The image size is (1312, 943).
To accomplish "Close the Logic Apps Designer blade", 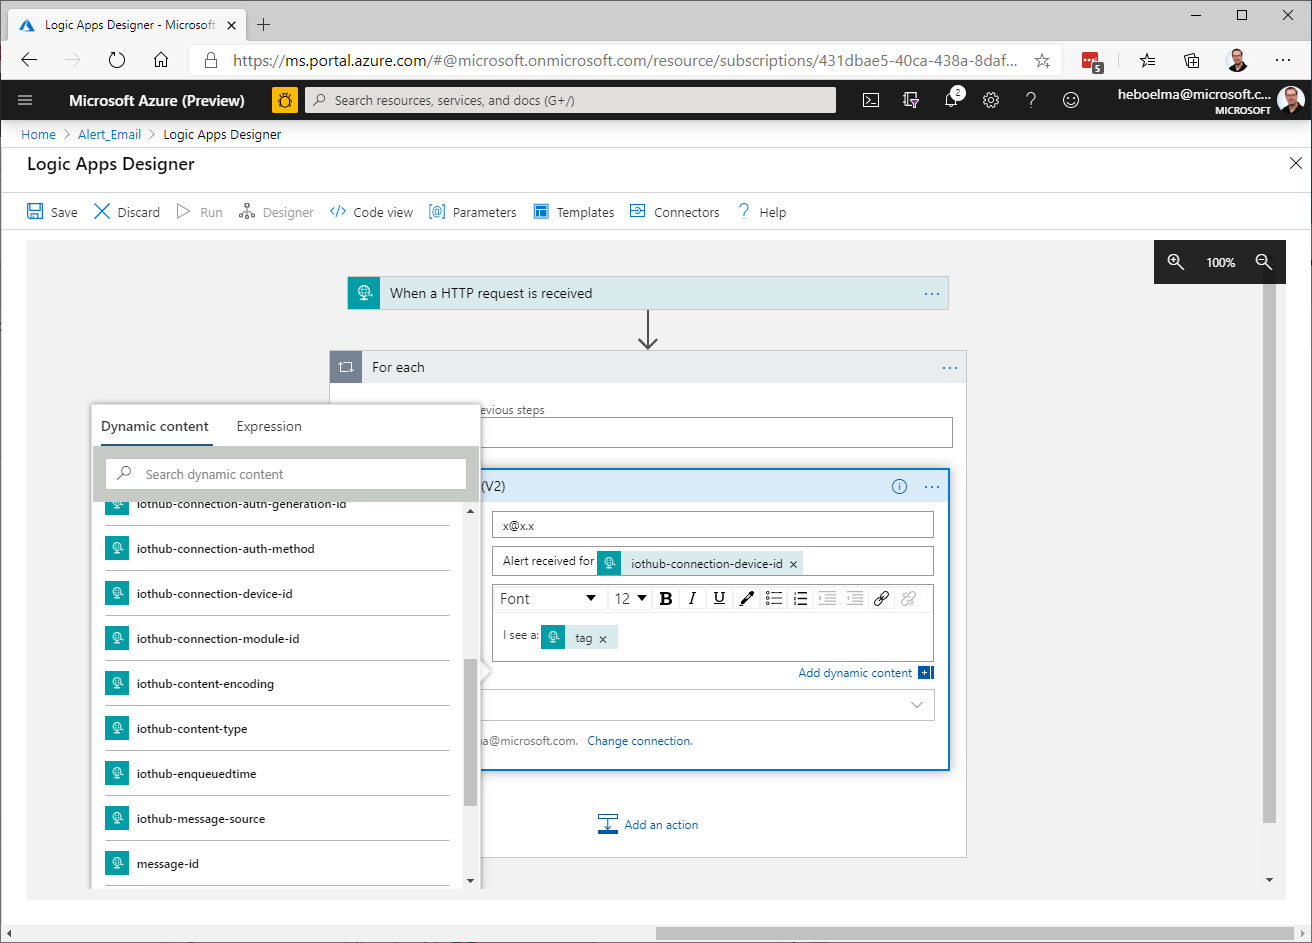I will coord(1296,163).
